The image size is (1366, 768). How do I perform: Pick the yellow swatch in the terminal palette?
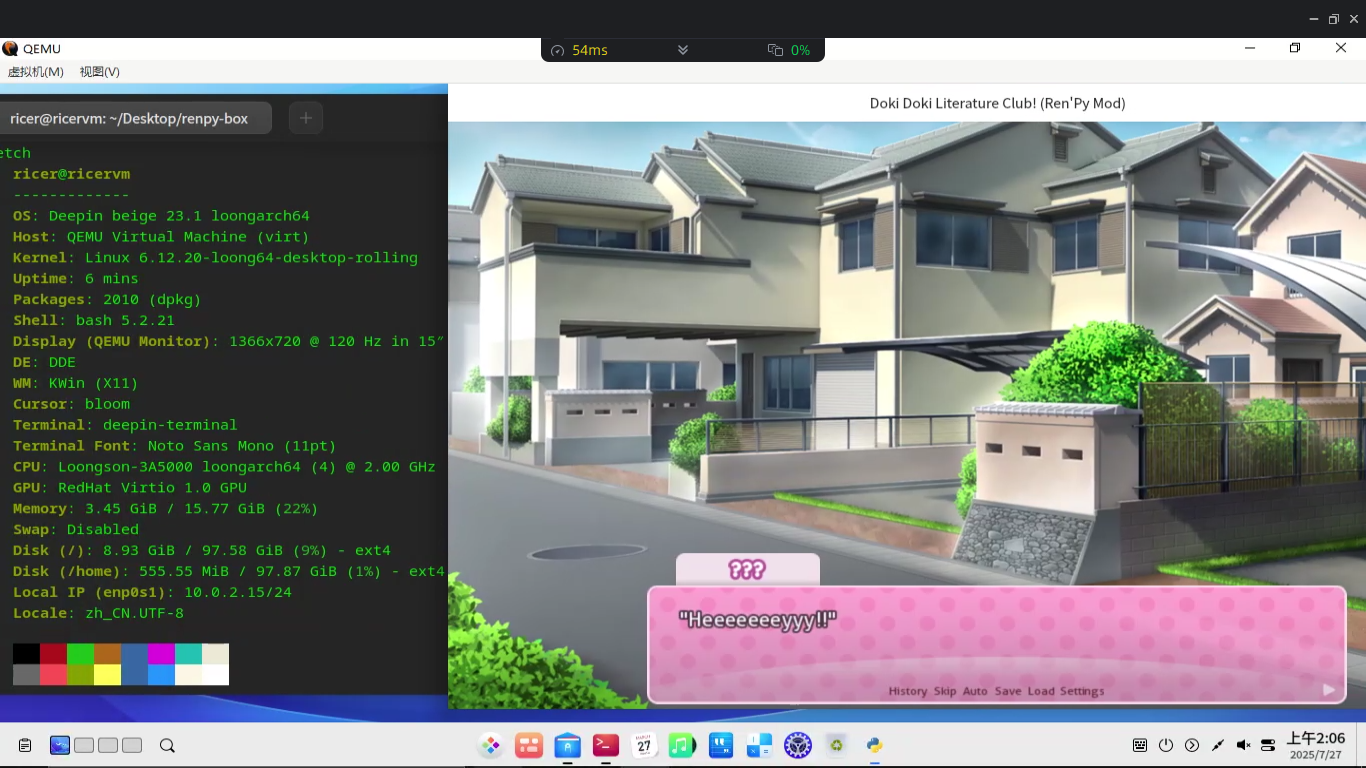[107, 675]
